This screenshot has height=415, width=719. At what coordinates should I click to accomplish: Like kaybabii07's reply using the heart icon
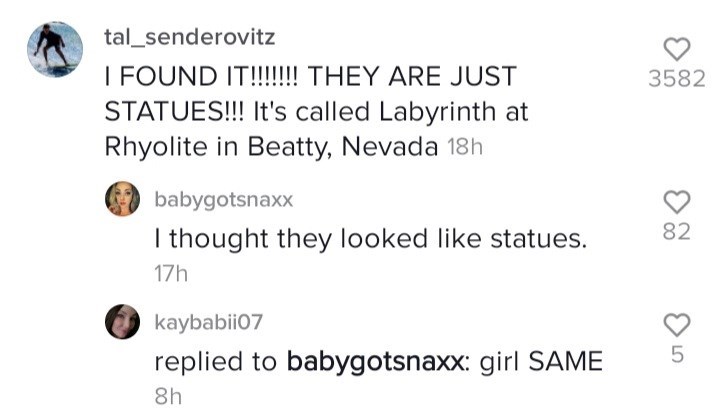[x=677, y=325]
